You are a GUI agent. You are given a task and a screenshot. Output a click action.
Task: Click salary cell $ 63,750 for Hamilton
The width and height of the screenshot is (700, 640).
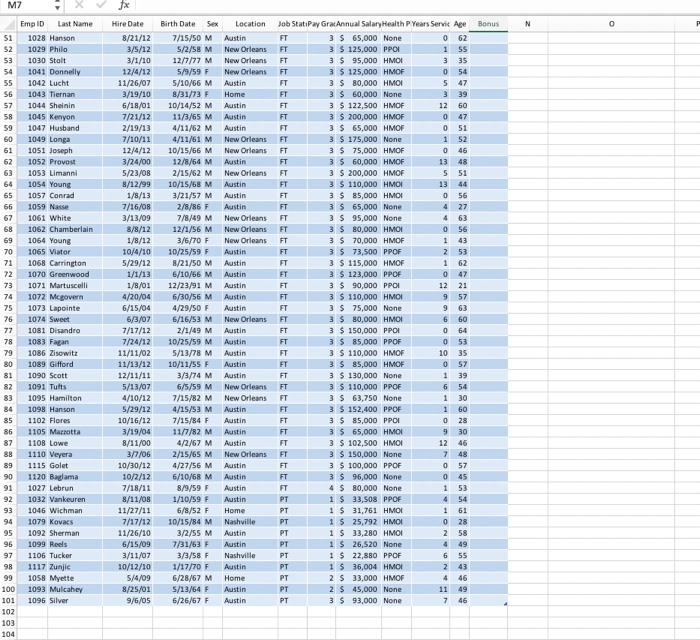tap(358, 398)
